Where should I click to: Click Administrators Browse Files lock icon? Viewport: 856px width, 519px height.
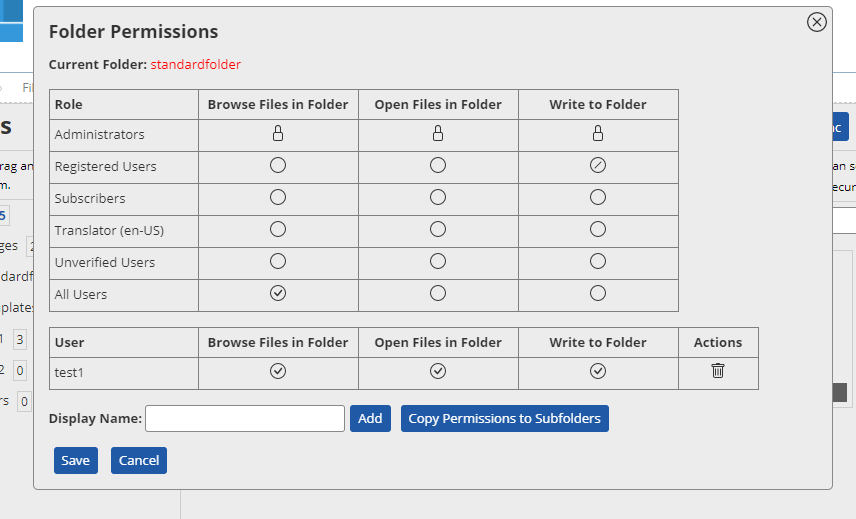[x=278, y=134]
